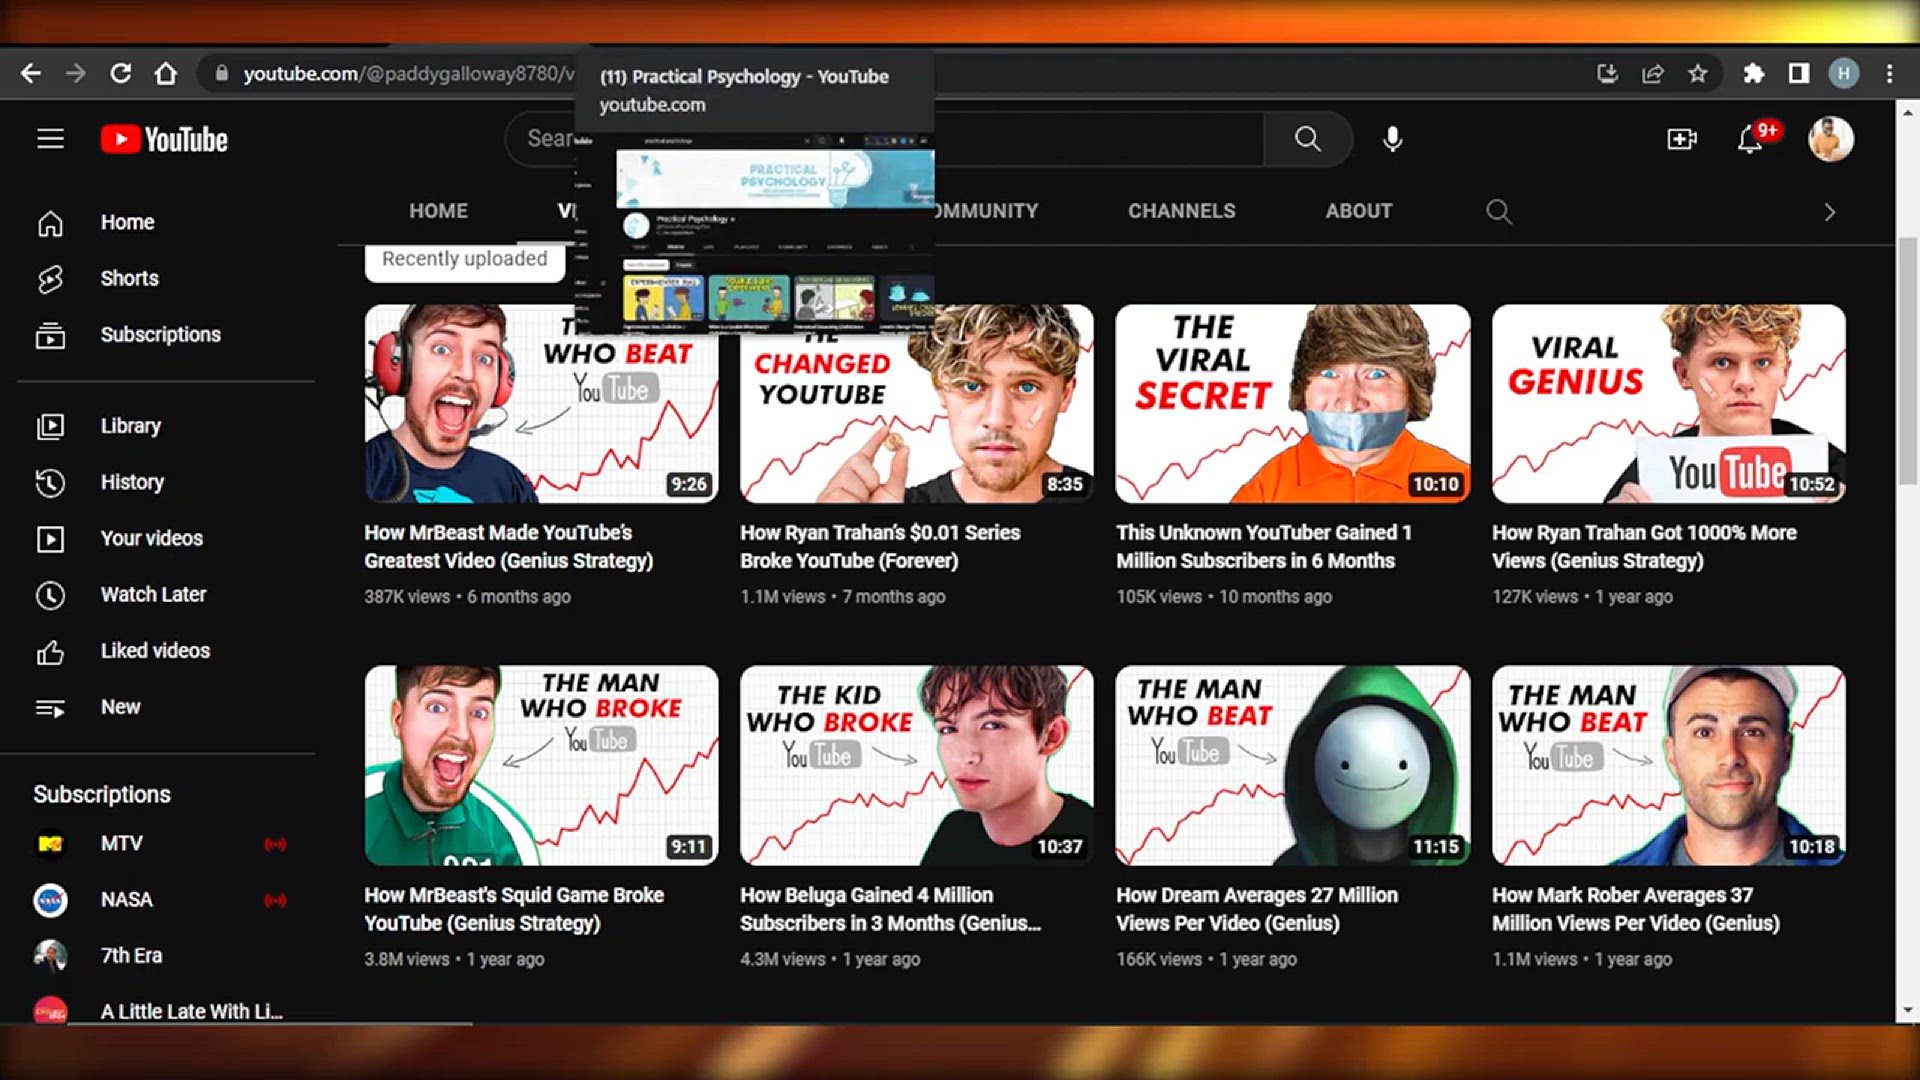This screenshot has width=1920, height=1080.
Task: Open title This Unknown YouTuber Gained 1 Million
Action: pyautogui.click(x=1264, y=547)
